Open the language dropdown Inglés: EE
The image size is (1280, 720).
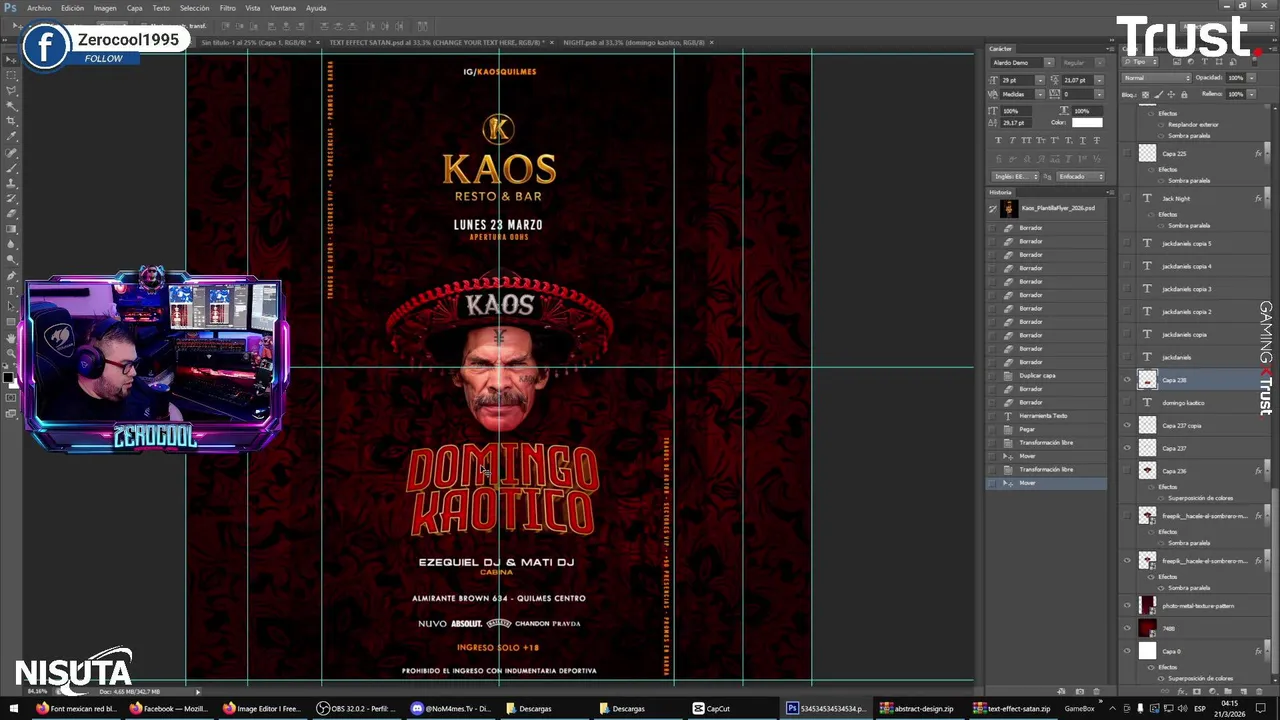pyautogui.click(x=1015, y=177)
